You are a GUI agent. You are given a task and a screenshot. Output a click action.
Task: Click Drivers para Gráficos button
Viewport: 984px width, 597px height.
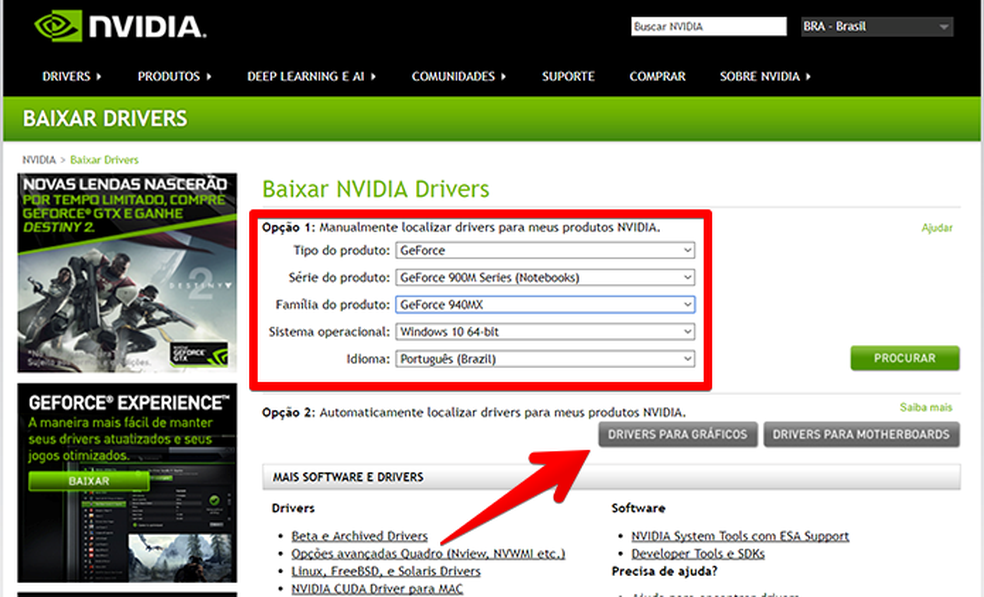click(678, 434)
